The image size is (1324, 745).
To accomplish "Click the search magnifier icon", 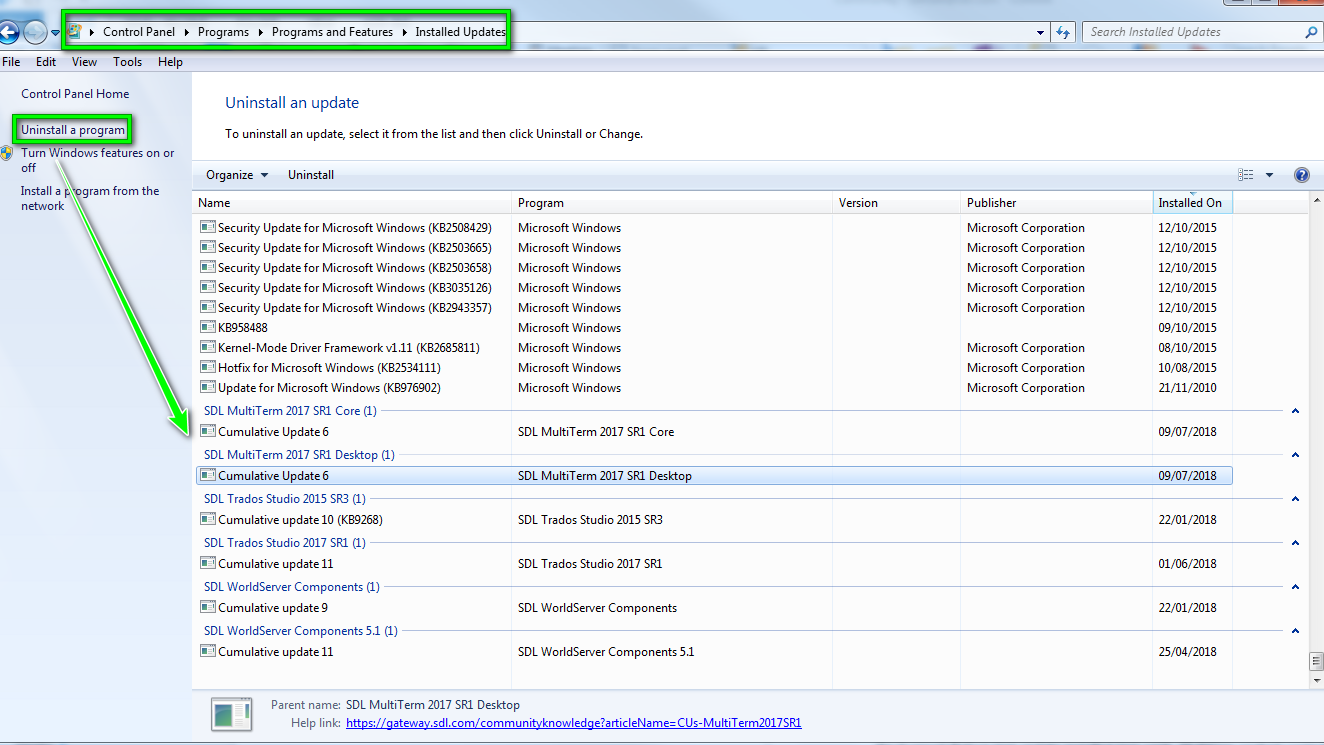I will (1311, 32).
